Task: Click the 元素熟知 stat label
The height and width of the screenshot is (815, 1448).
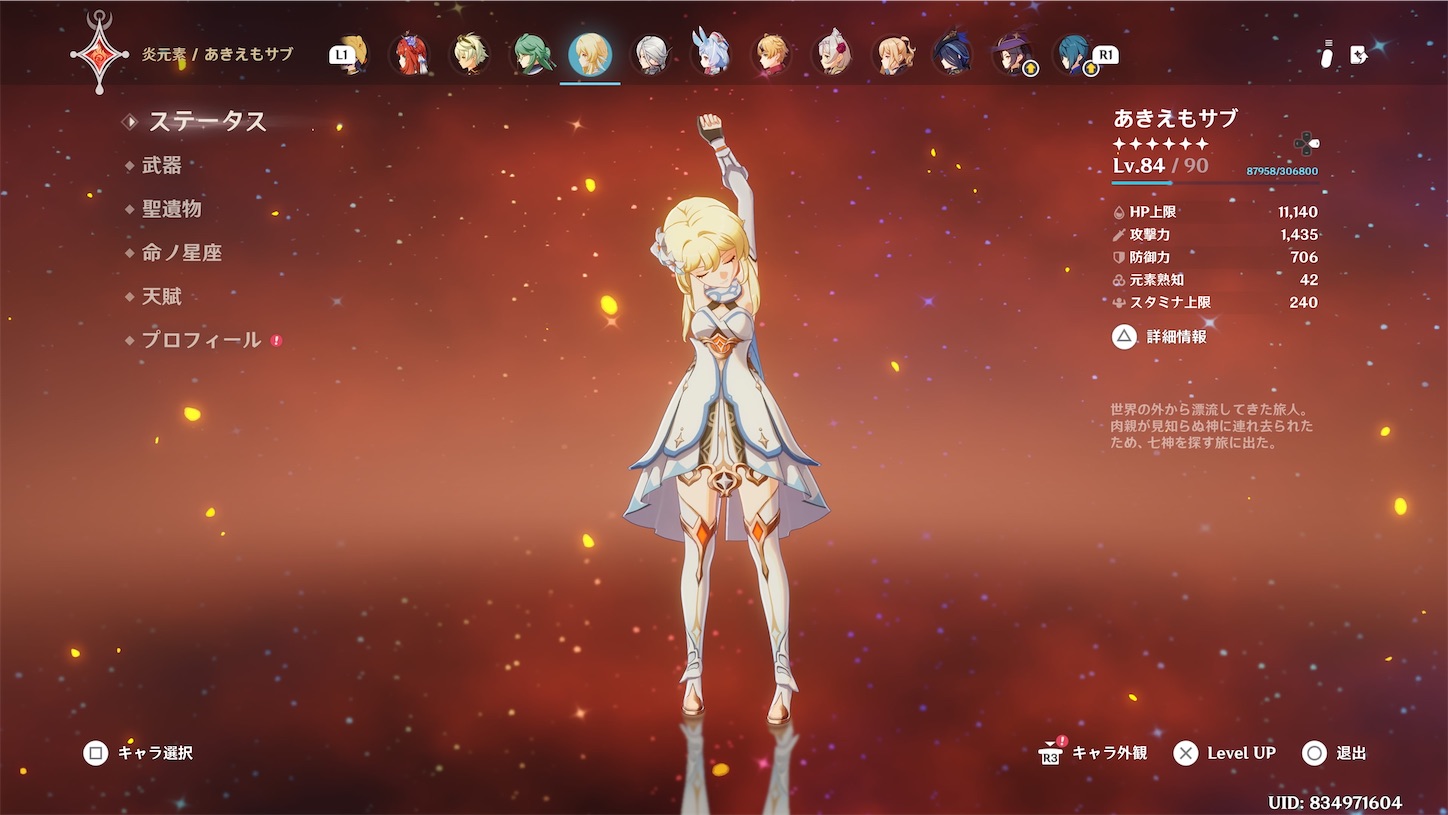Action: pos(1157,280)
